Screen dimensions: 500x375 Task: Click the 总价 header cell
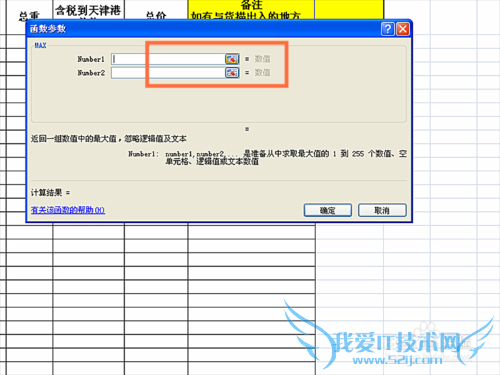pyautogui.click(x=156, y=10)
